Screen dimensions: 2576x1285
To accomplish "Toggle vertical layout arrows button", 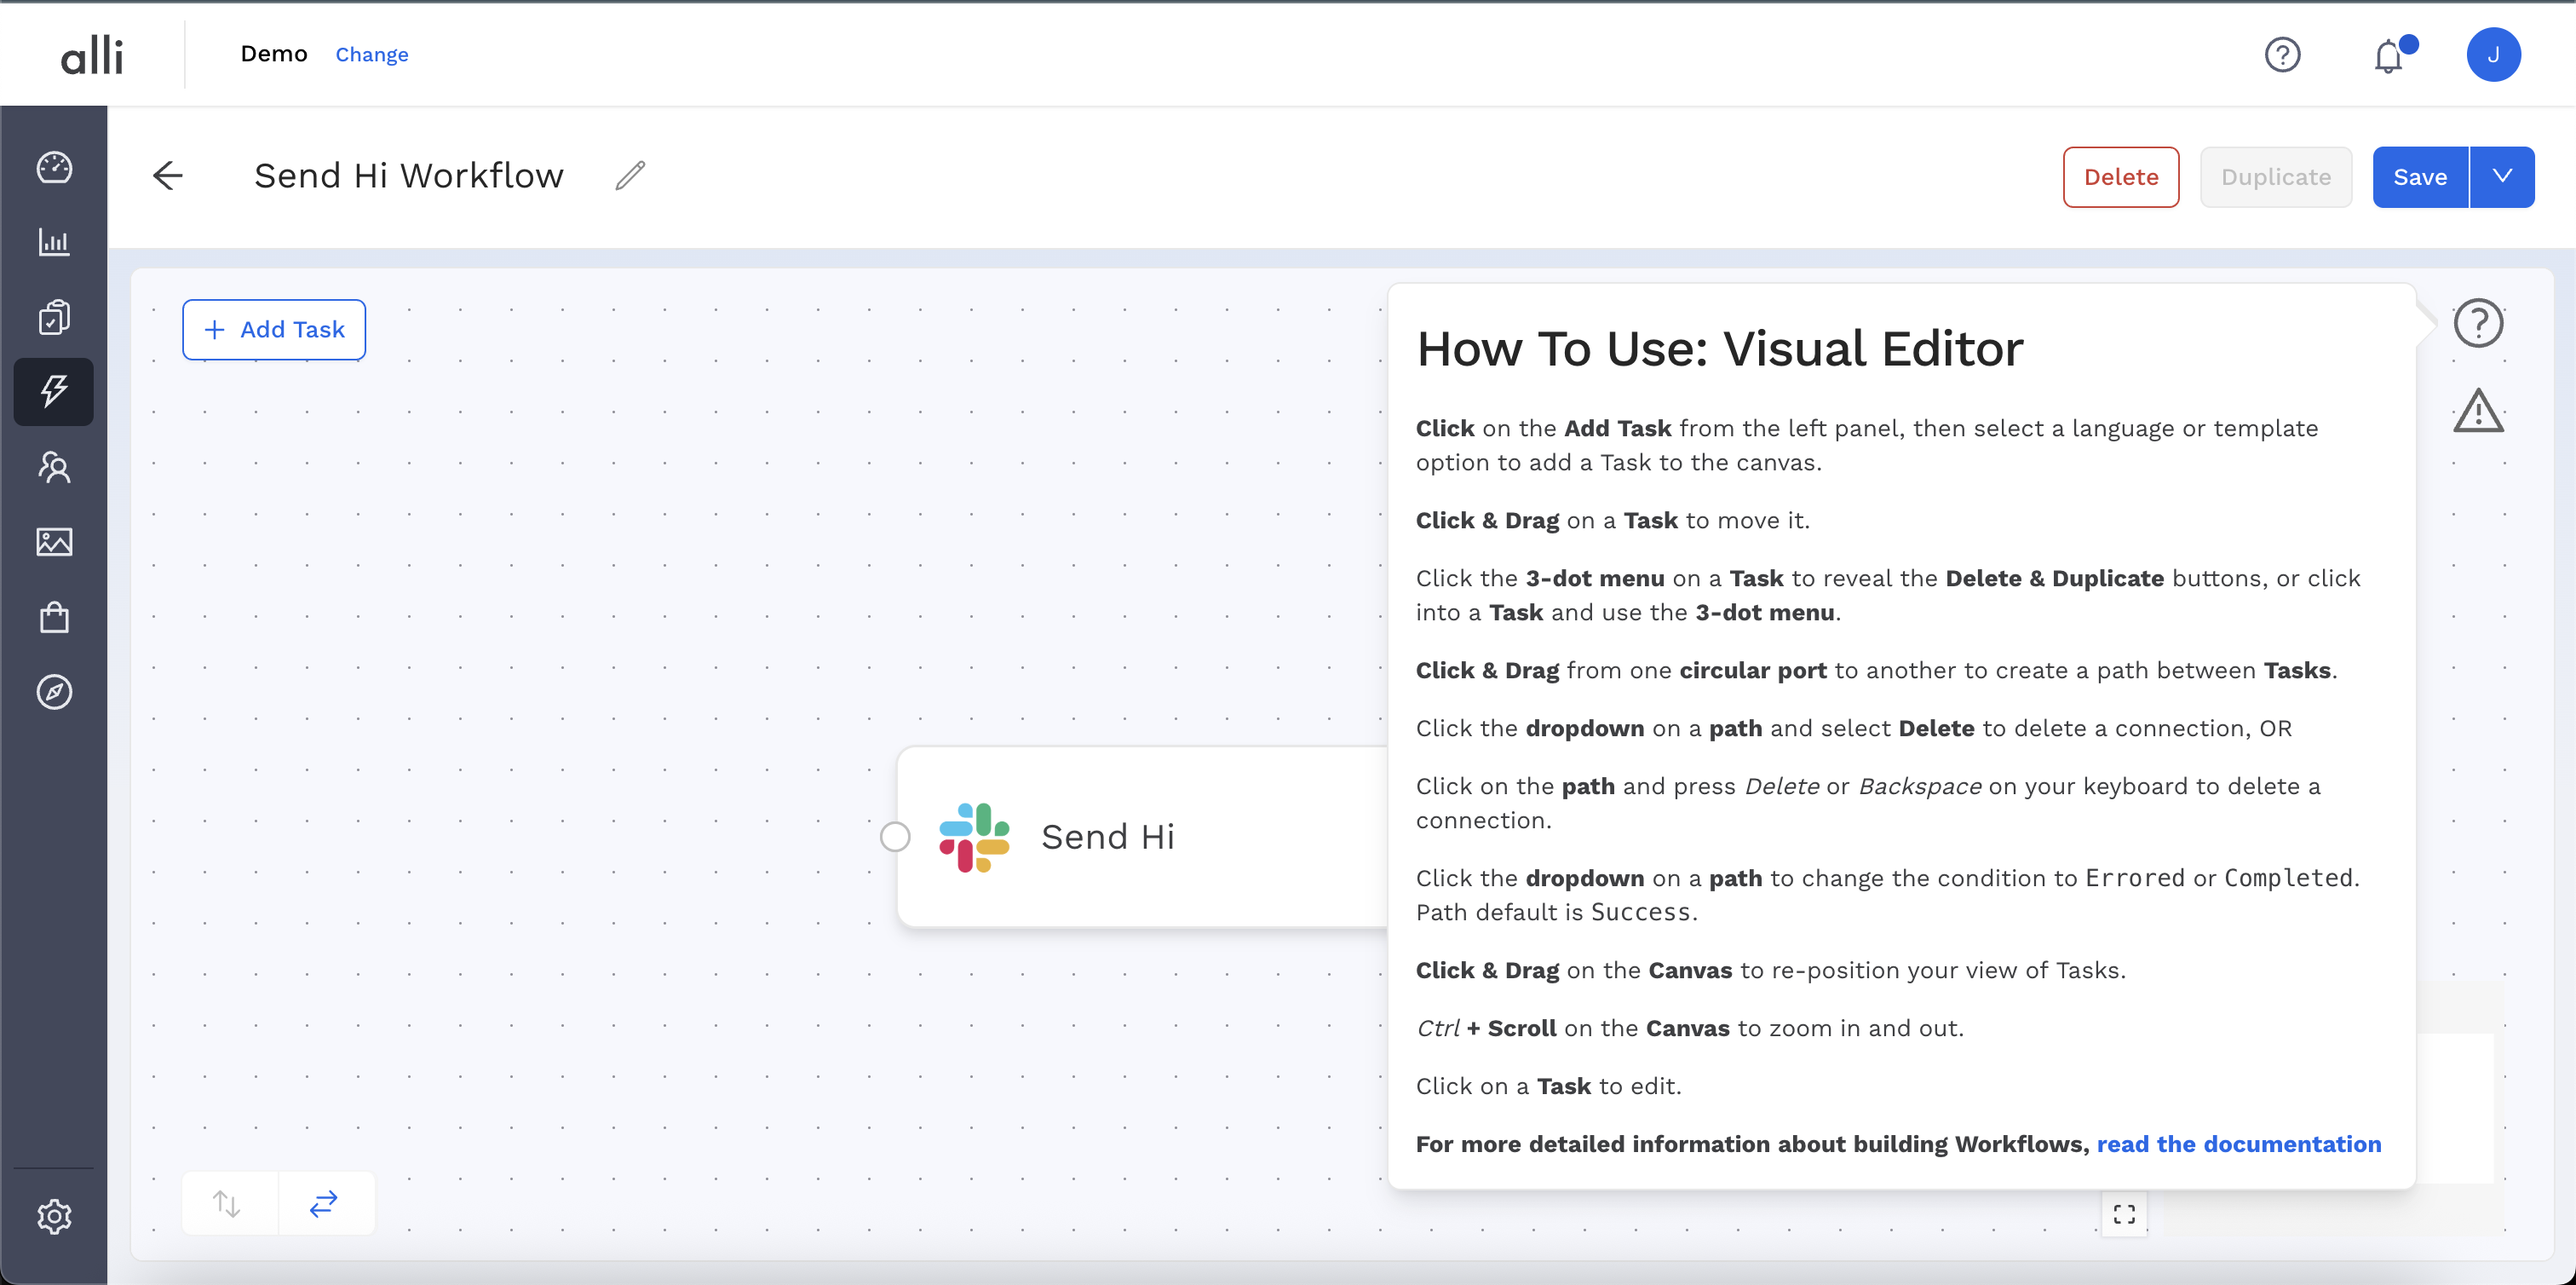I will [228, 1203].
